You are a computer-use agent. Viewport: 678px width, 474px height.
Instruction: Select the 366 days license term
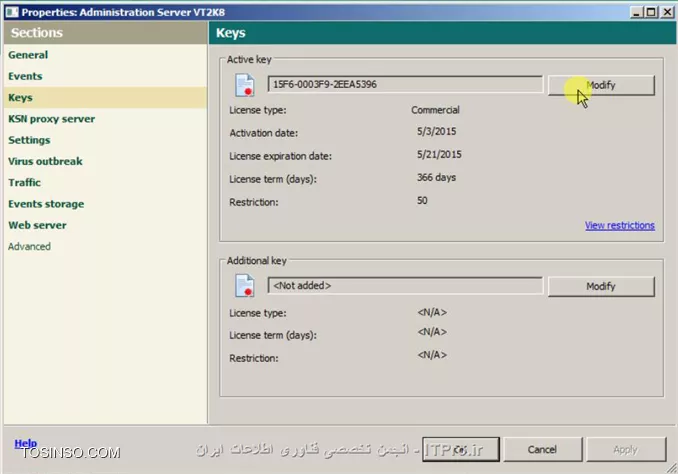(x=436, y=177)
